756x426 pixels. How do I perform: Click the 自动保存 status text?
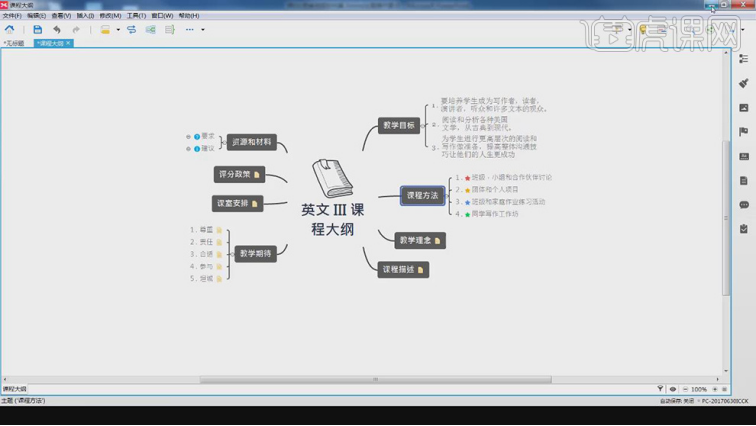677,401
